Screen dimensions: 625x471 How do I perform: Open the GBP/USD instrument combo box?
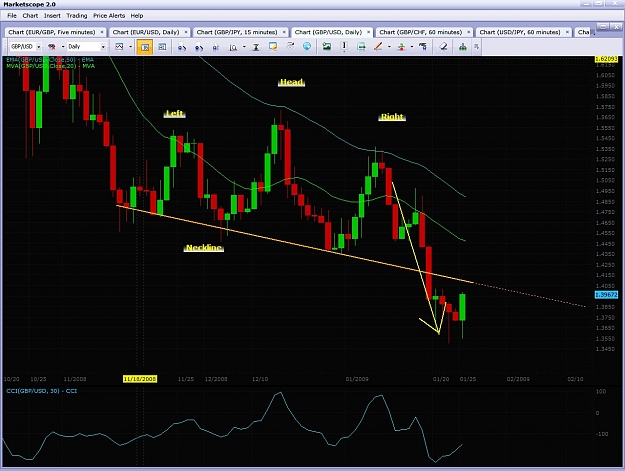(26, 47)
